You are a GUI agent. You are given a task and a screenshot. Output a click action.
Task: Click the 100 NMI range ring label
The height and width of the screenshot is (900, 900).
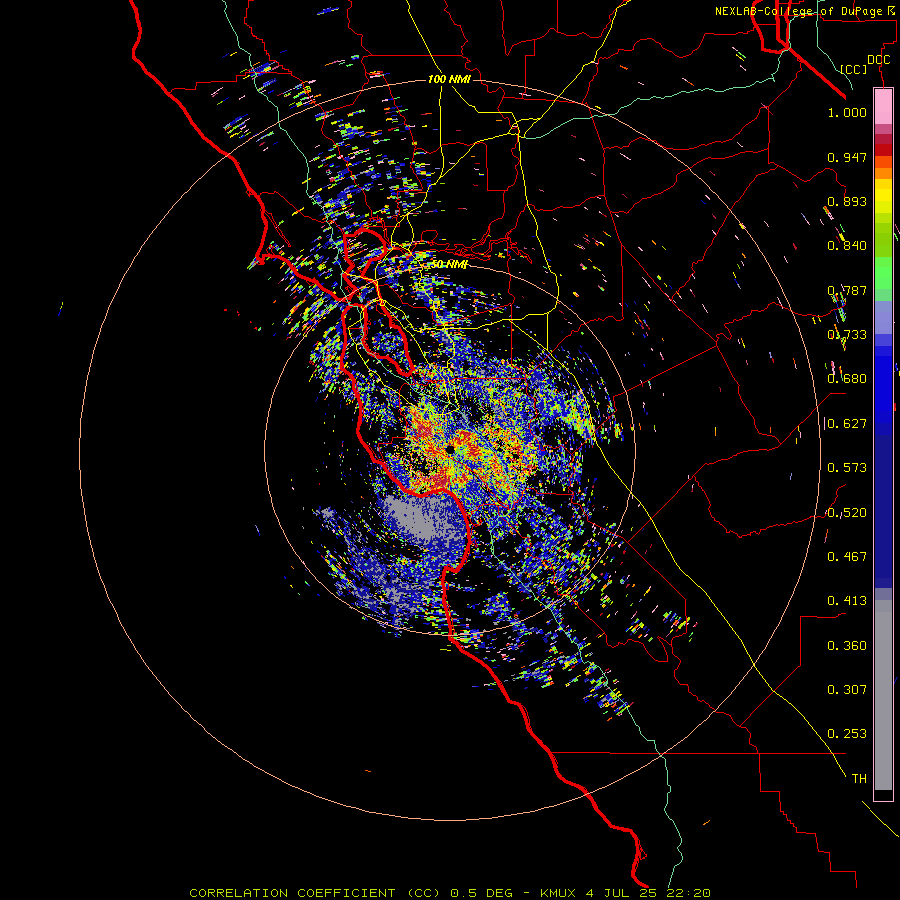(x=449, y=79)
